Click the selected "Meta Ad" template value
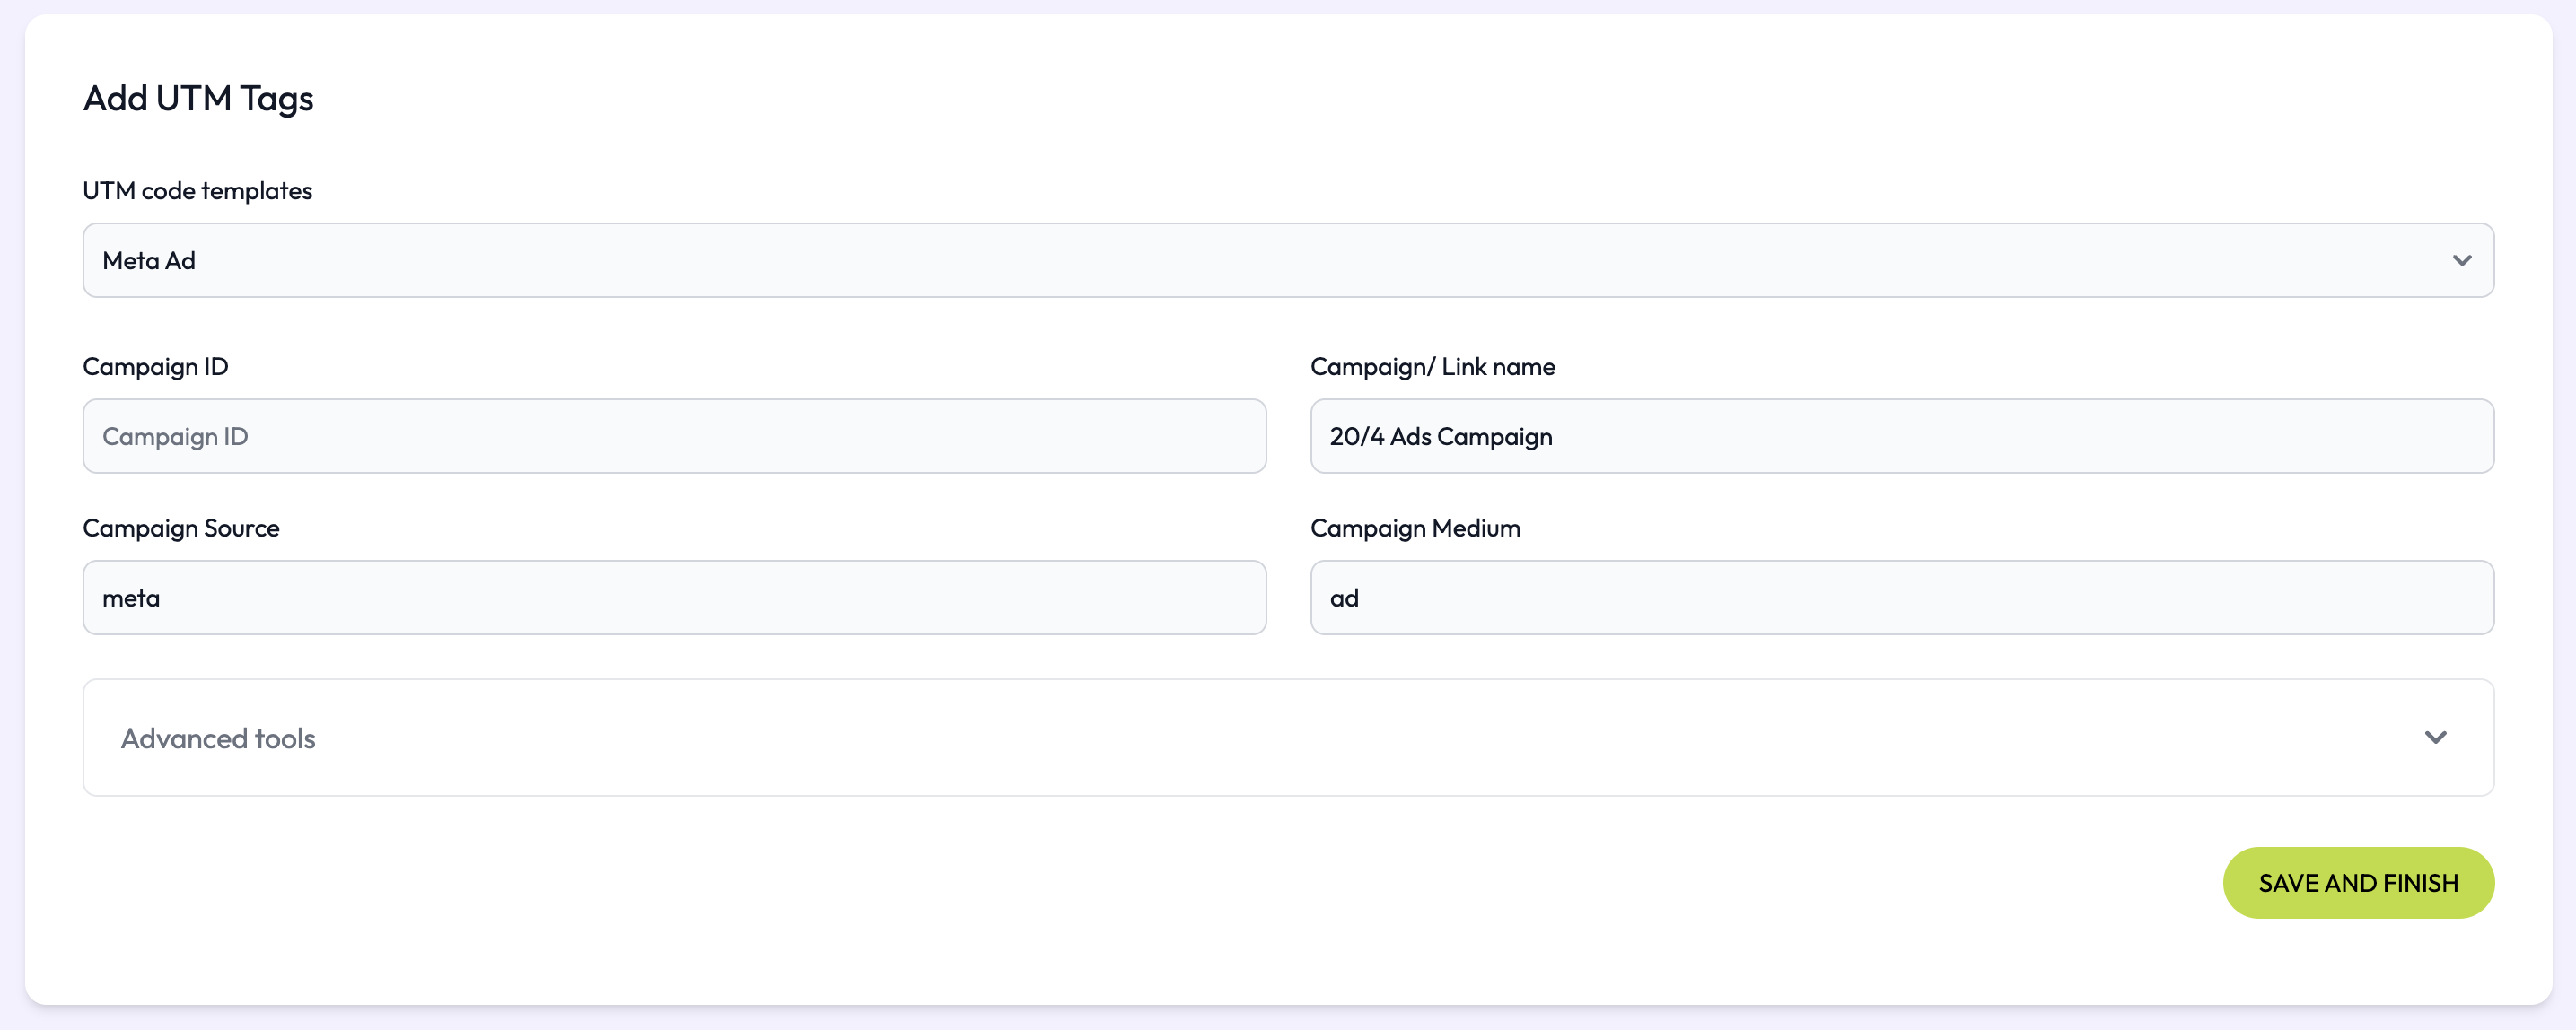Viewport: 2576px width, 1030px height. pyautogui.click(x=149, y=261)
